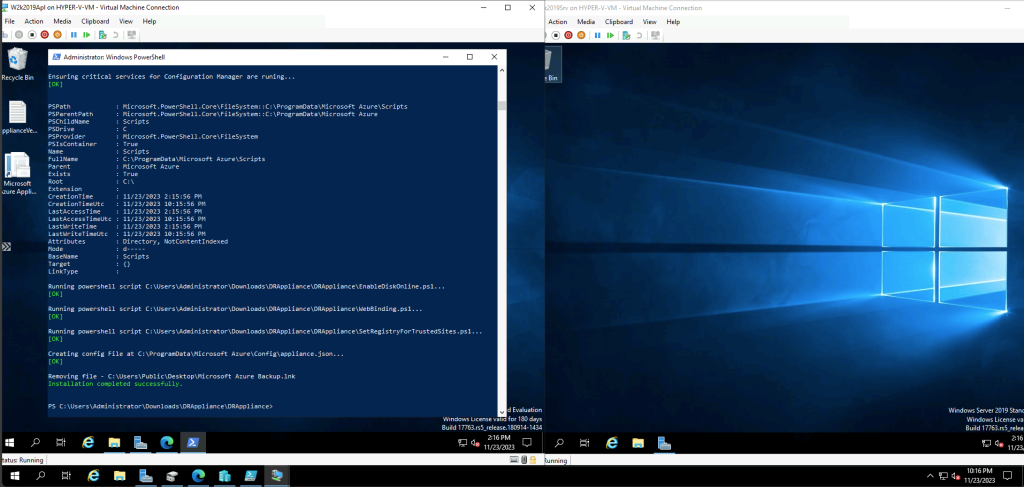Screen dimensions: 1024x487
Task: Select ApplianceVe... text file desktop icon
Action: pyautogui.click(x=17, y=118)
